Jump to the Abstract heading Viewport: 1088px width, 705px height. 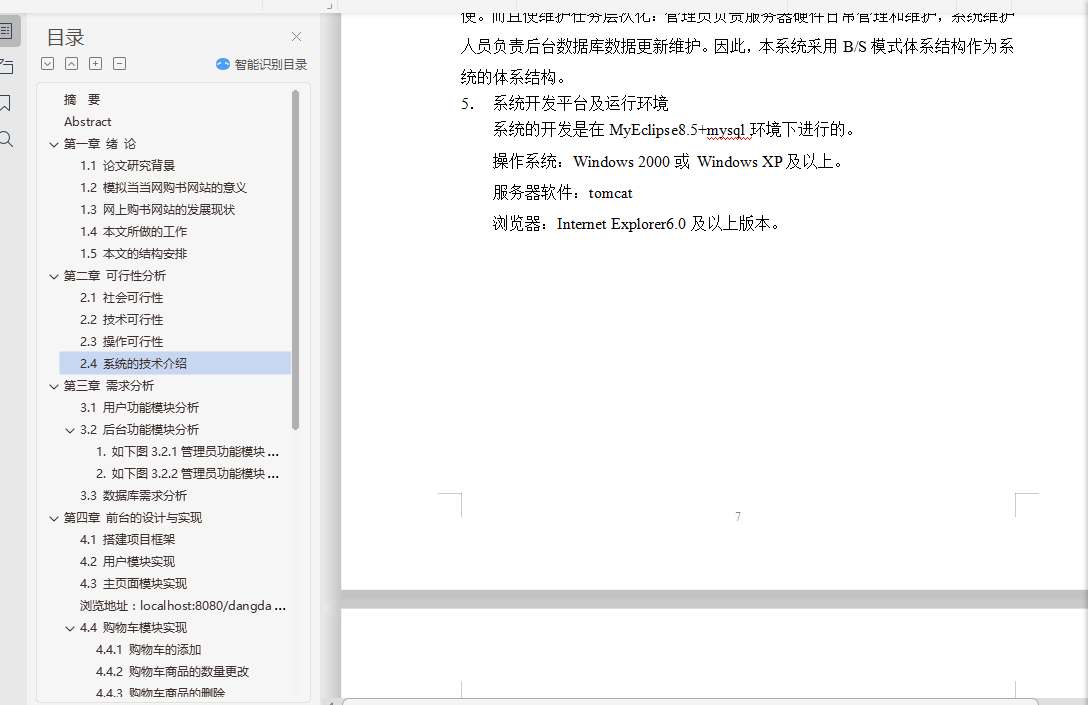pyautogui.click(x=87, y=121)
